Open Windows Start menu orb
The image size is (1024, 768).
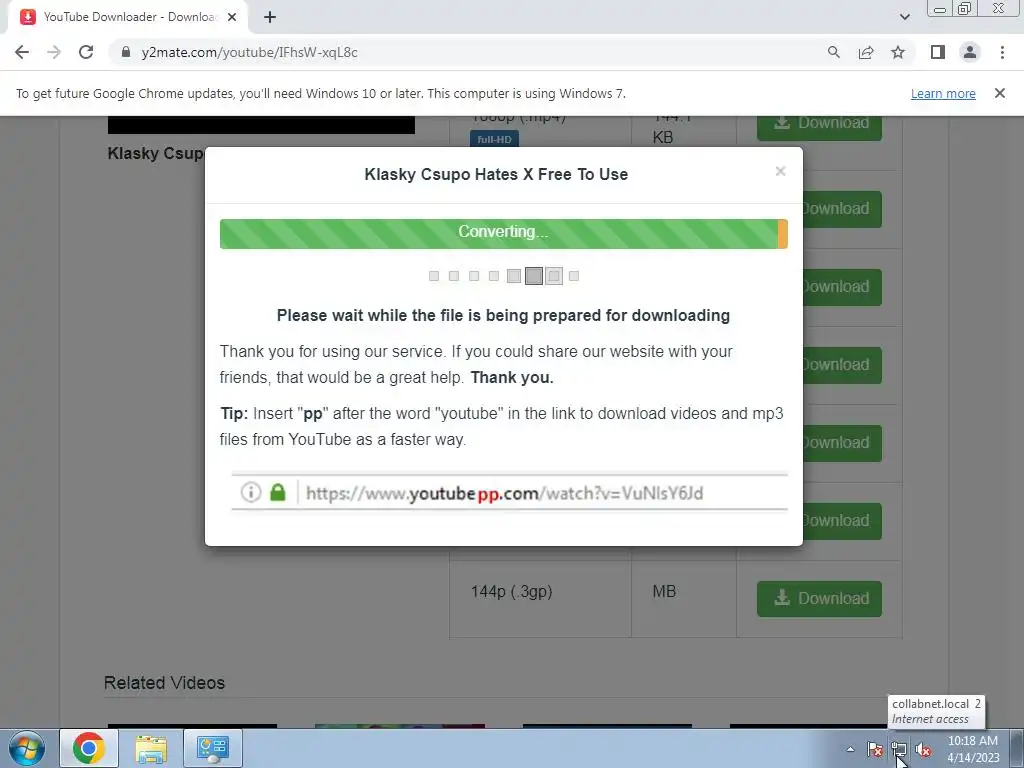click(x=26, y=748)
